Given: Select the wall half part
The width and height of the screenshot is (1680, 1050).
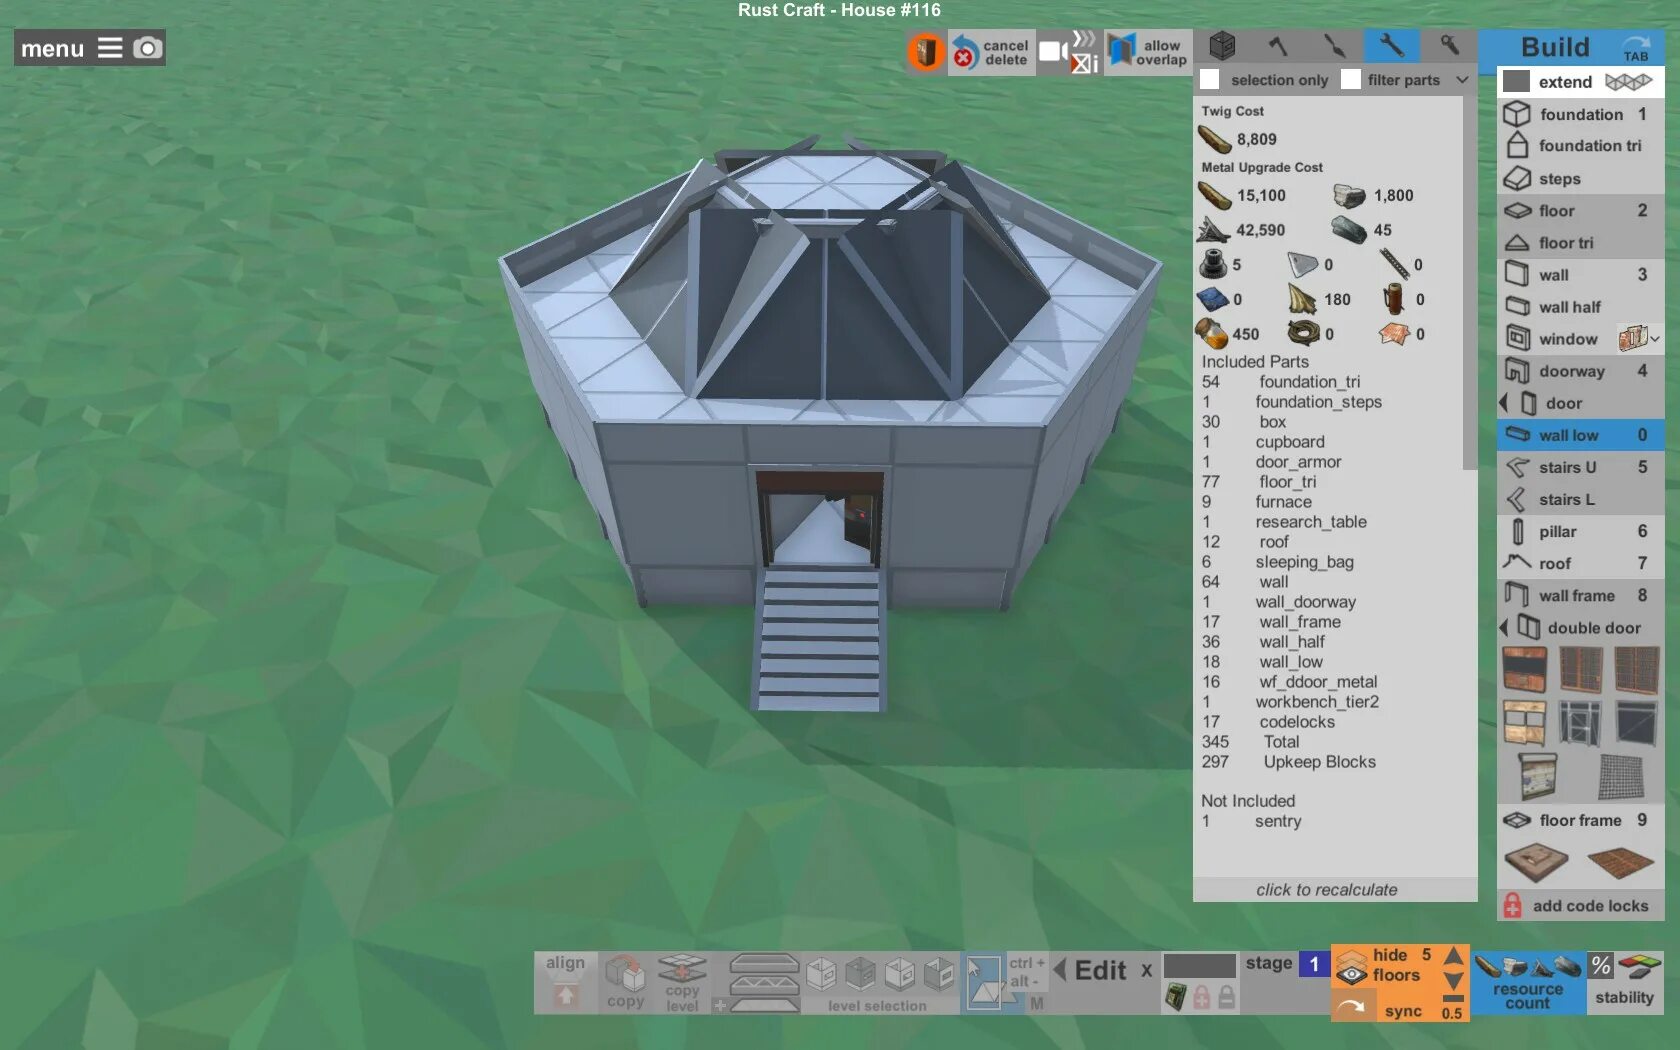Looking at the screenshot, I should coord(1581,306).
